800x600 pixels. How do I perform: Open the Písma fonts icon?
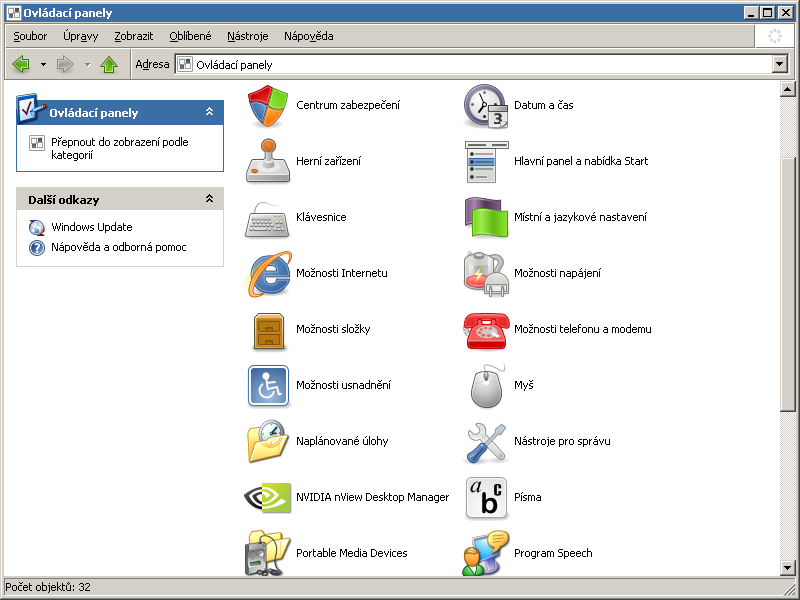click(486, 498)
